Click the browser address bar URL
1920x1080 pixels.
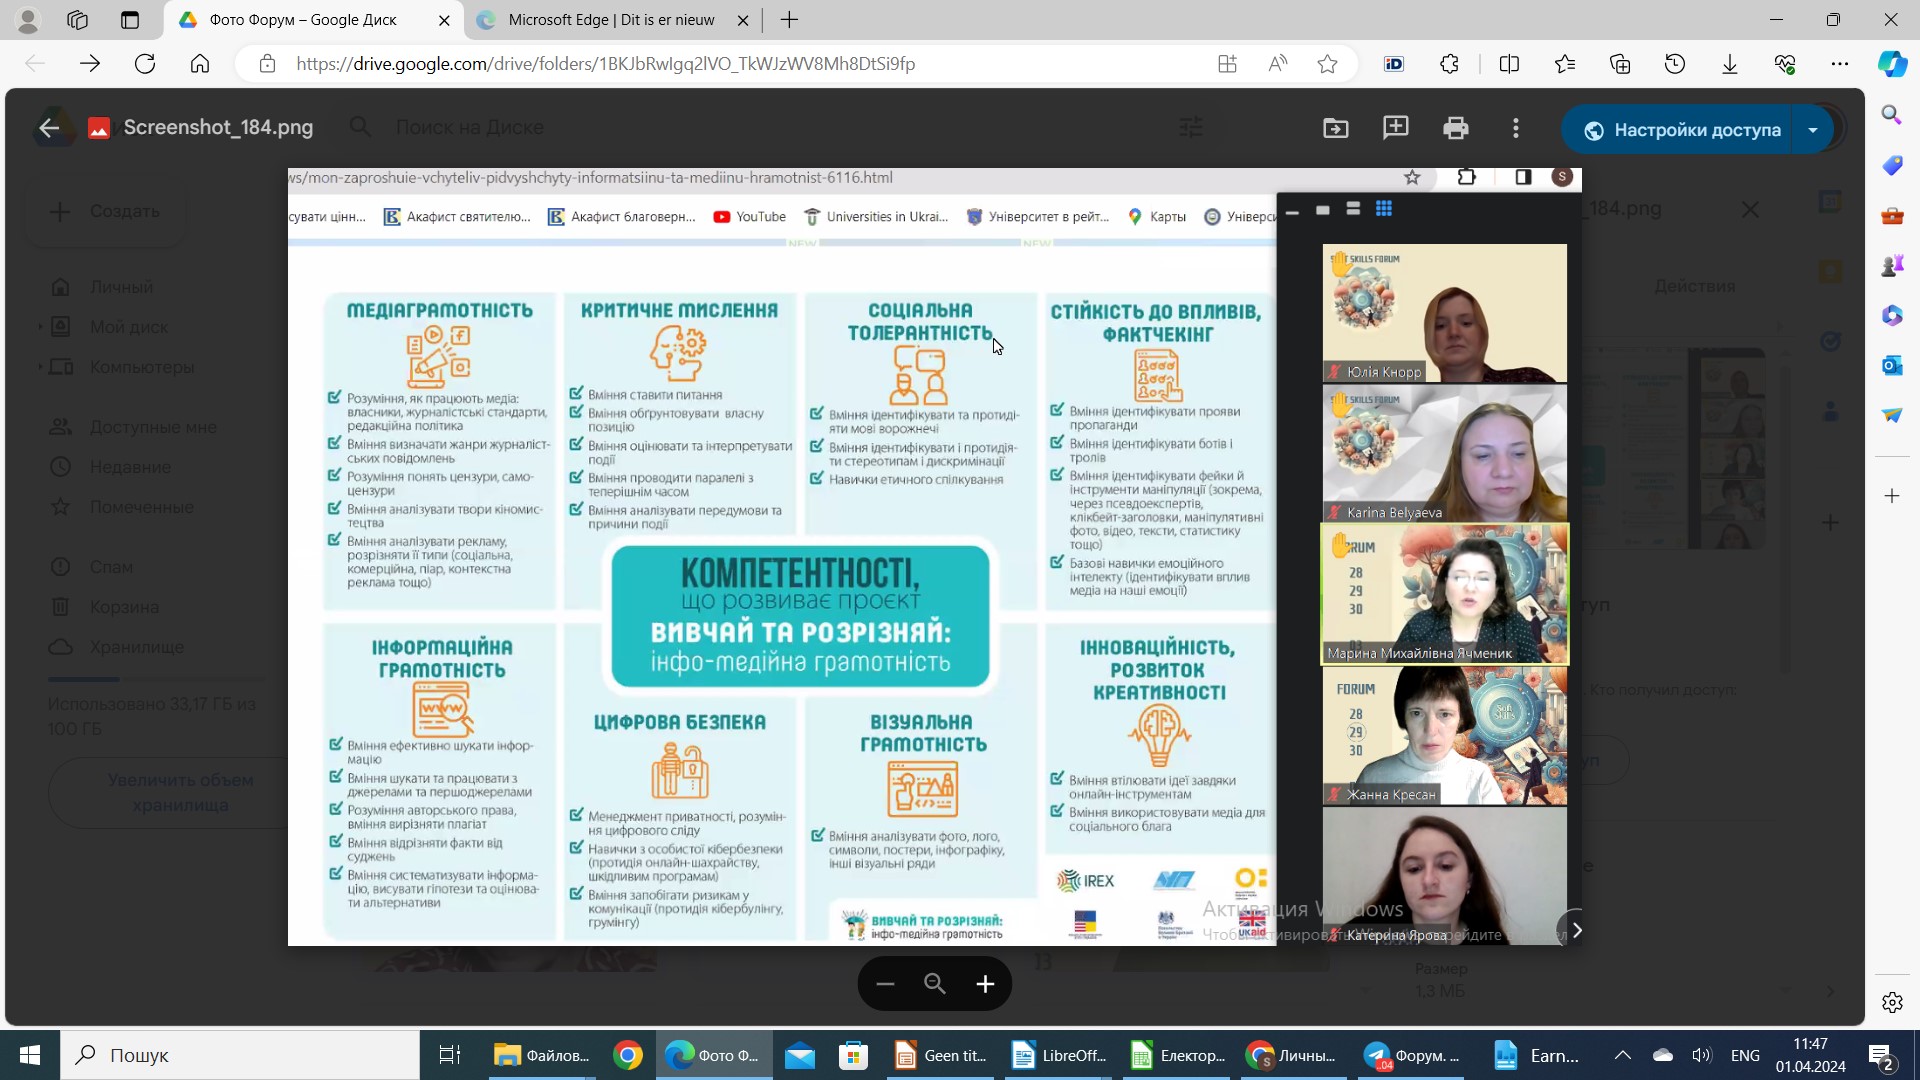[x=605, y=64]
